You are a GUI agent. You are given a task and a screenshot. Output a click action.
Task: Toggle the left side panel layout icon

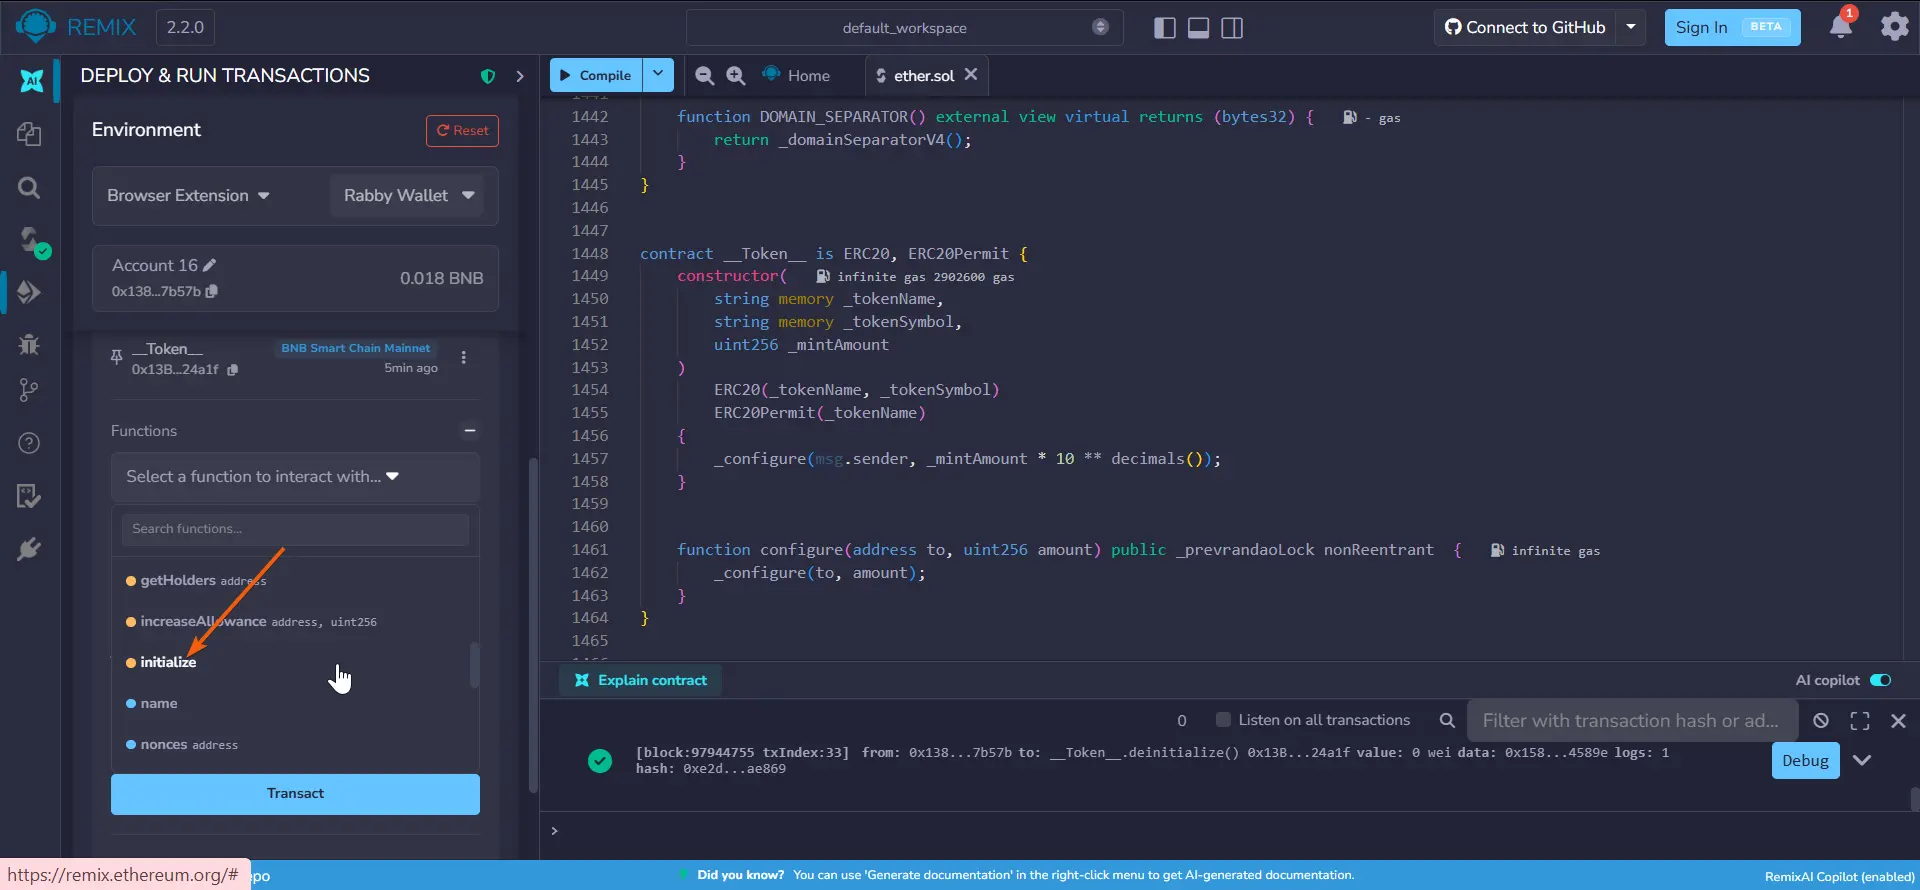coord(1164,28)
